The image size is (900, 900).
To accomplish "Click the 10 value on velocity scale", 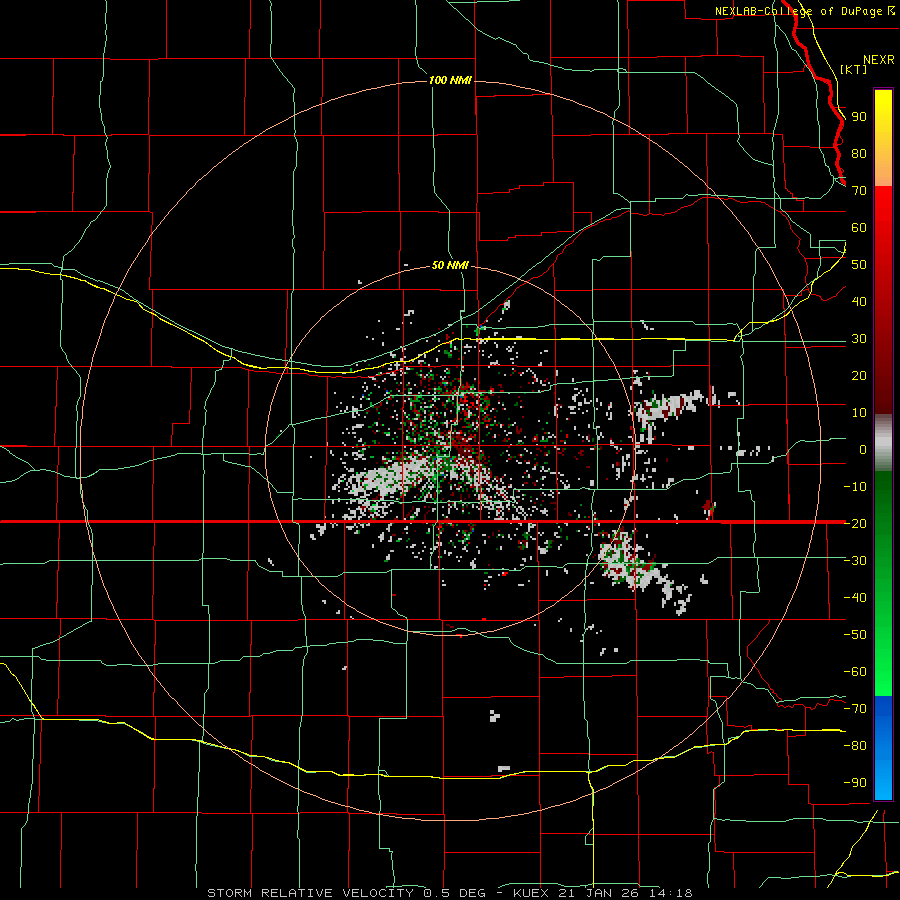I will coord(859,413).
